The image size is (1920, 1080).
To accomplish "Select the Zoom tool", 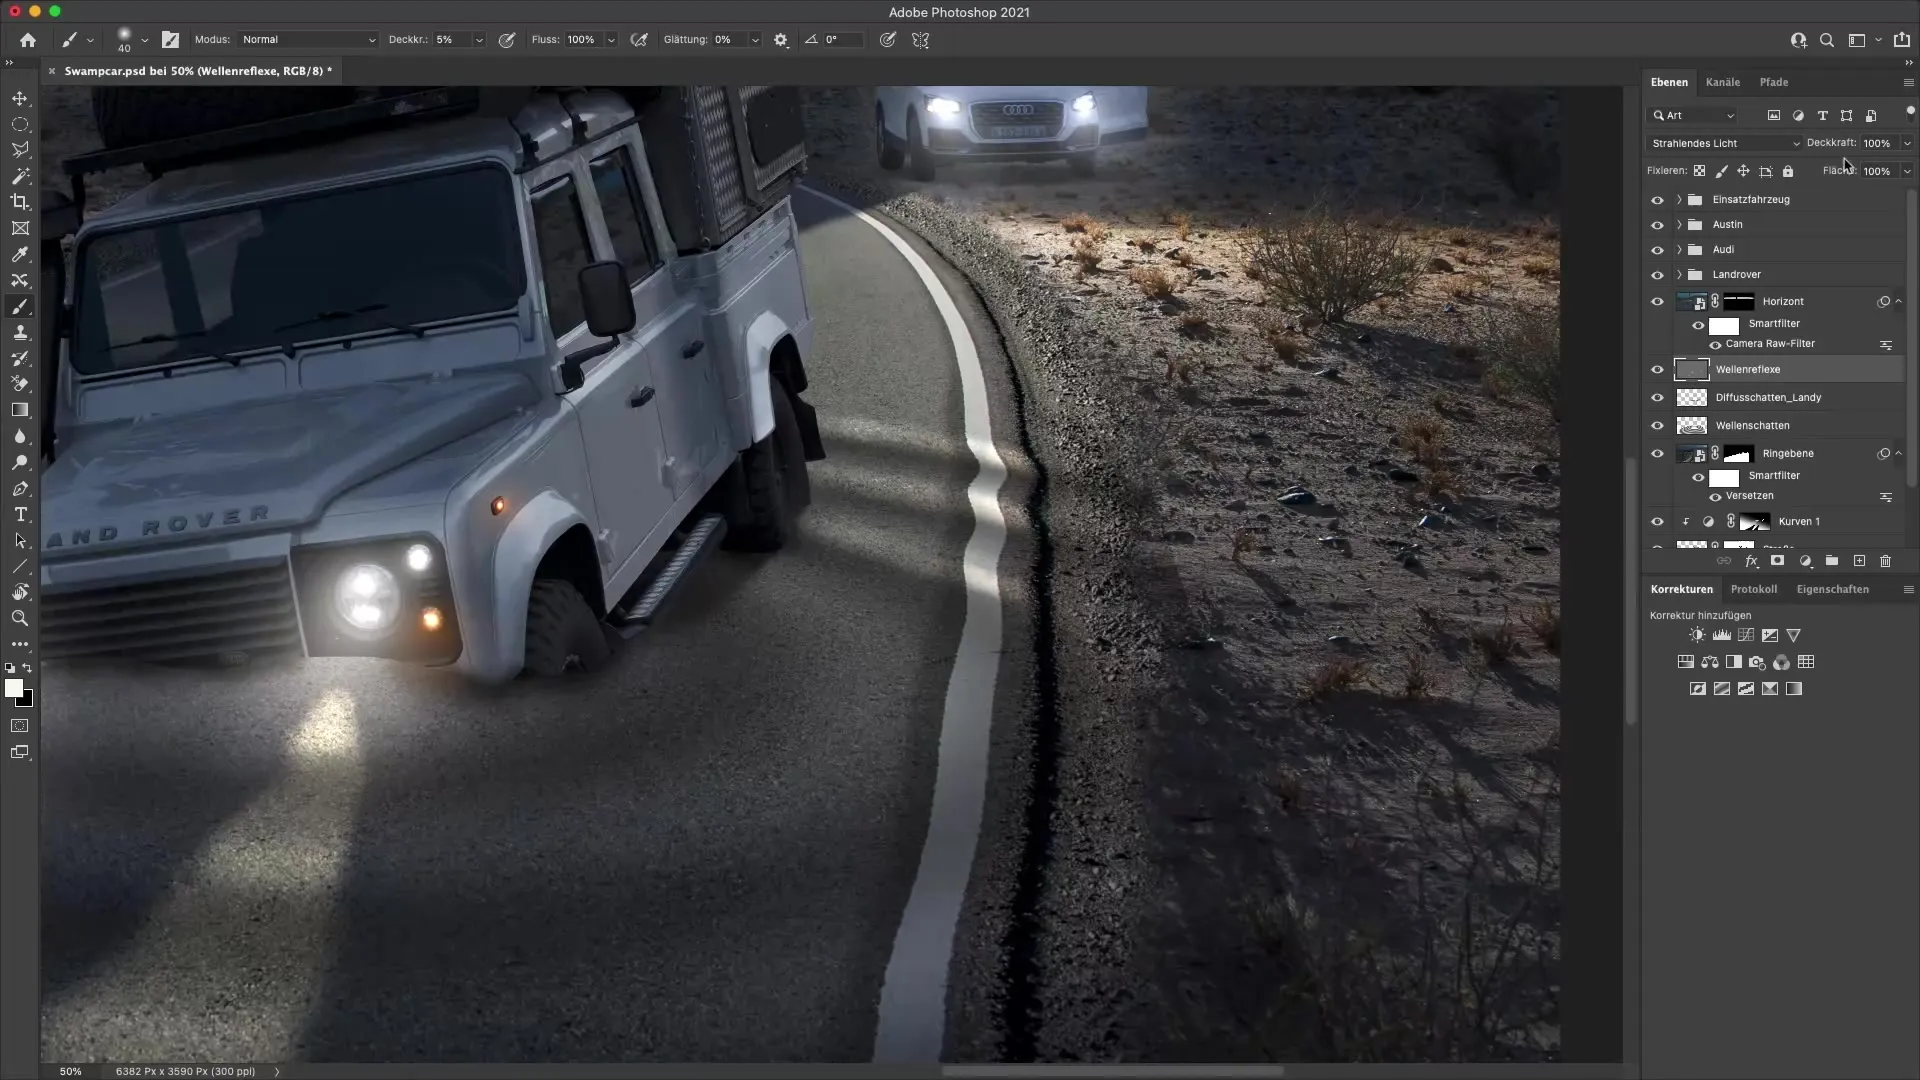I will (x=20, y=618).
